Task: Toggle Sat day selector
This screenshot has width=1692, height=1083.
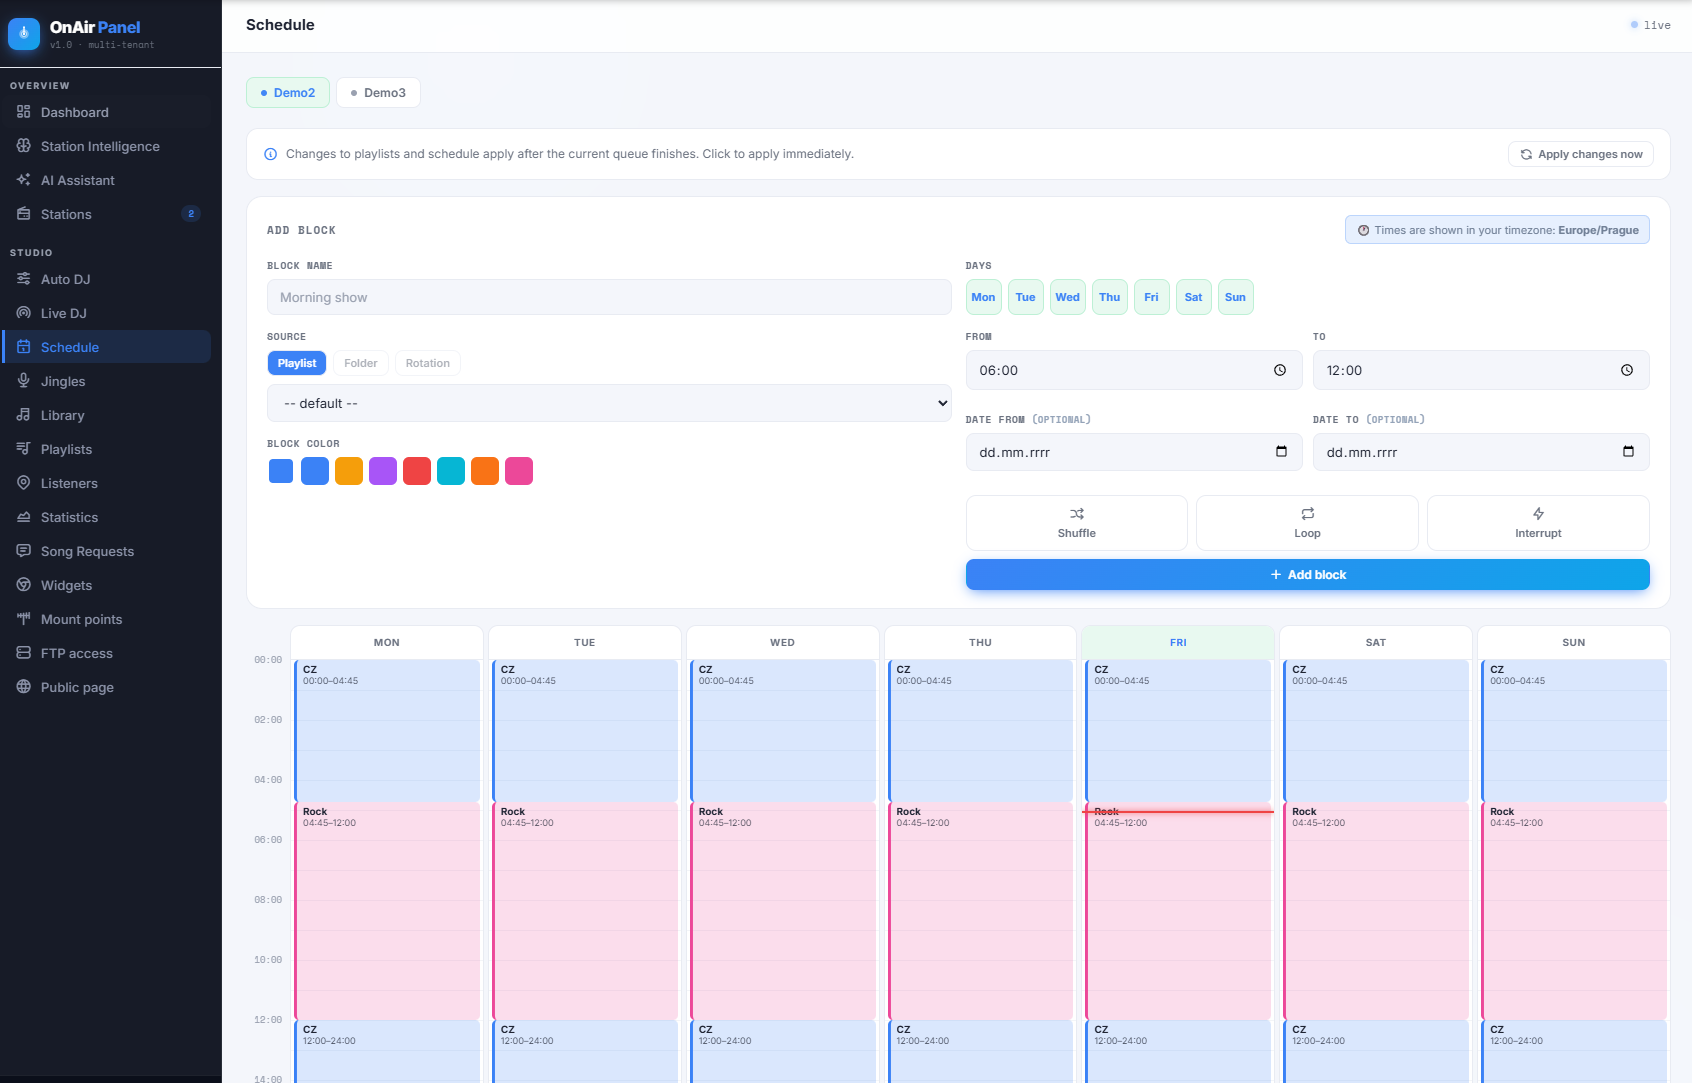Action: [x=1194, y=297]
